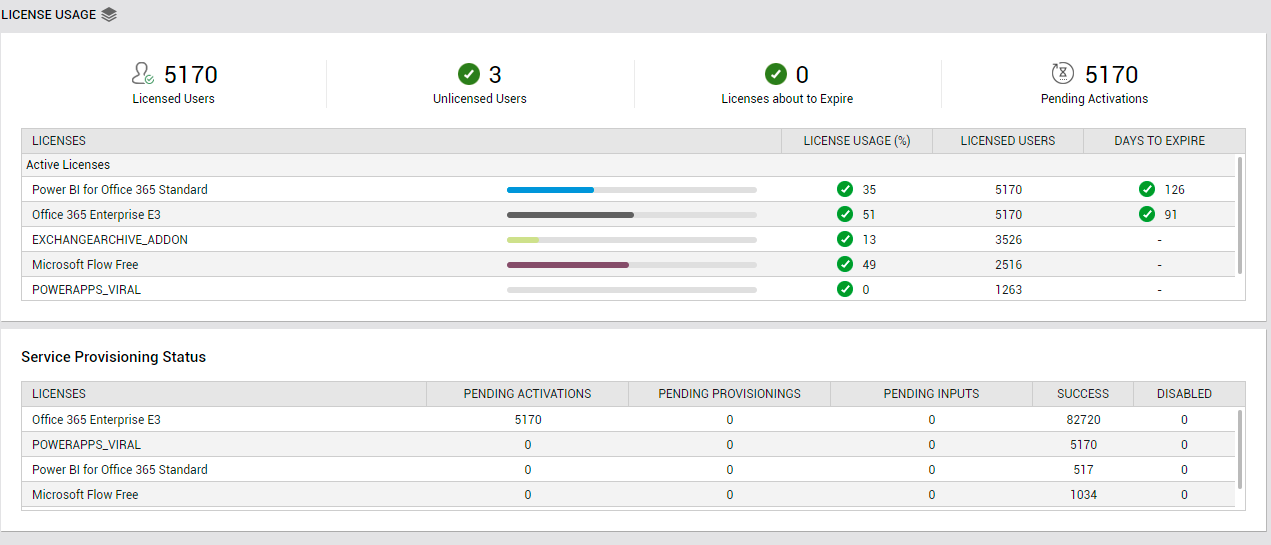Click the PENDING INPUTS column header
Screen dimensions: 1271x545
point(931,394)
